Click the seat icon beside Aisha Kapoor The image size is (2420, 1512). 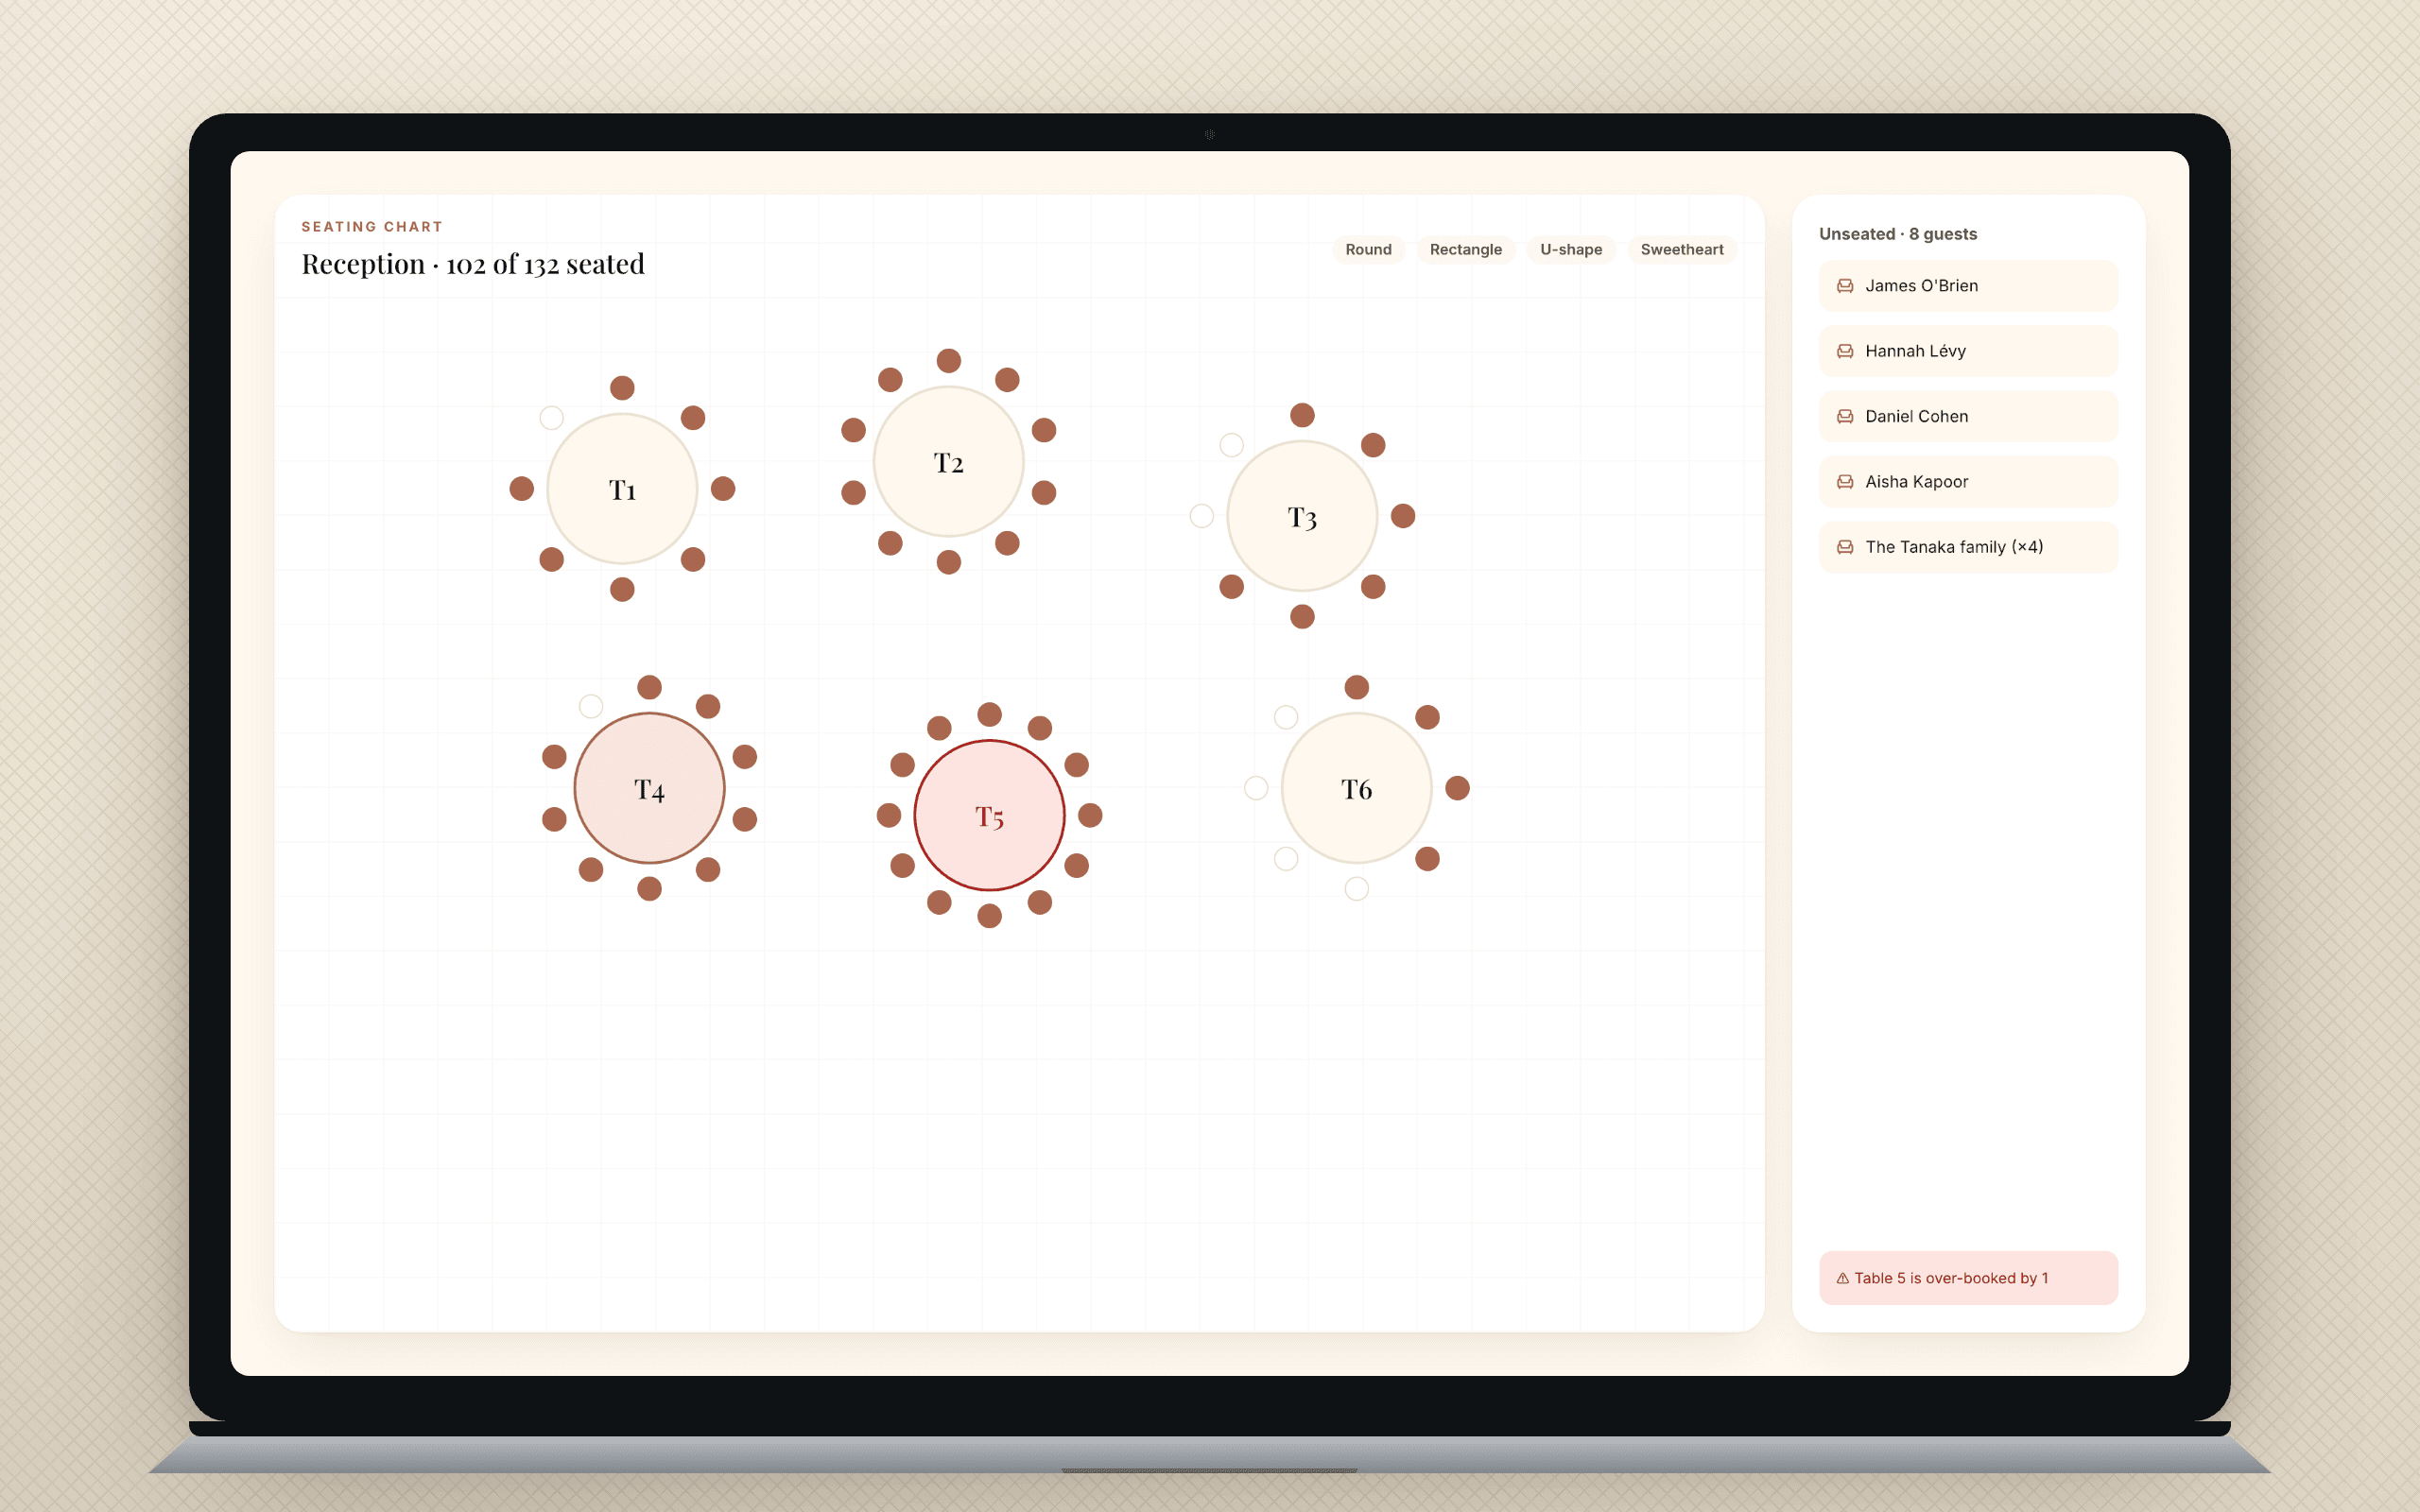tap(1845, 482)
